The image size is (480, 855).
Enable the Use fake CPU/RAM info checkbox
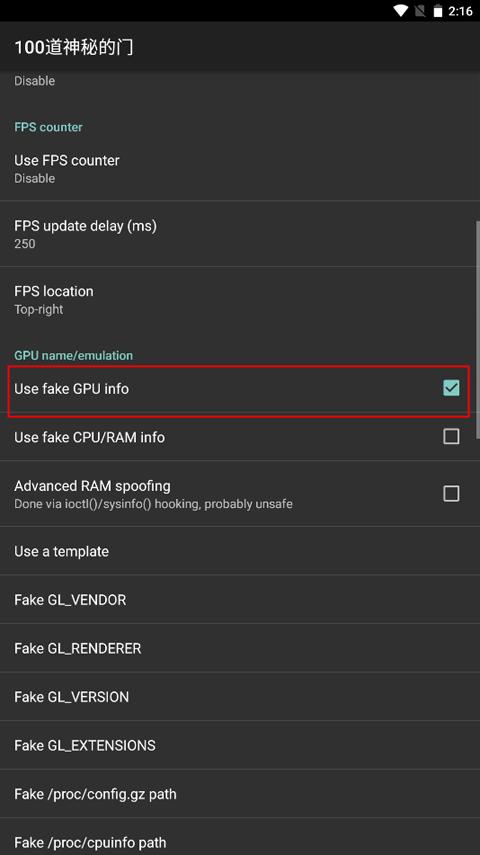451,436
